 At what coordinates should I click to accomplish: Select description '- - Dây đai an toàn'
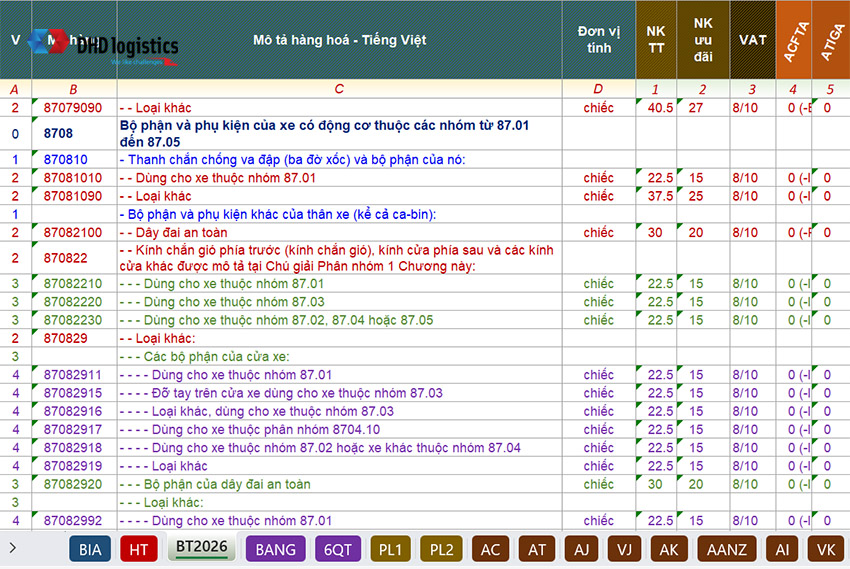[x=339, y=232]
